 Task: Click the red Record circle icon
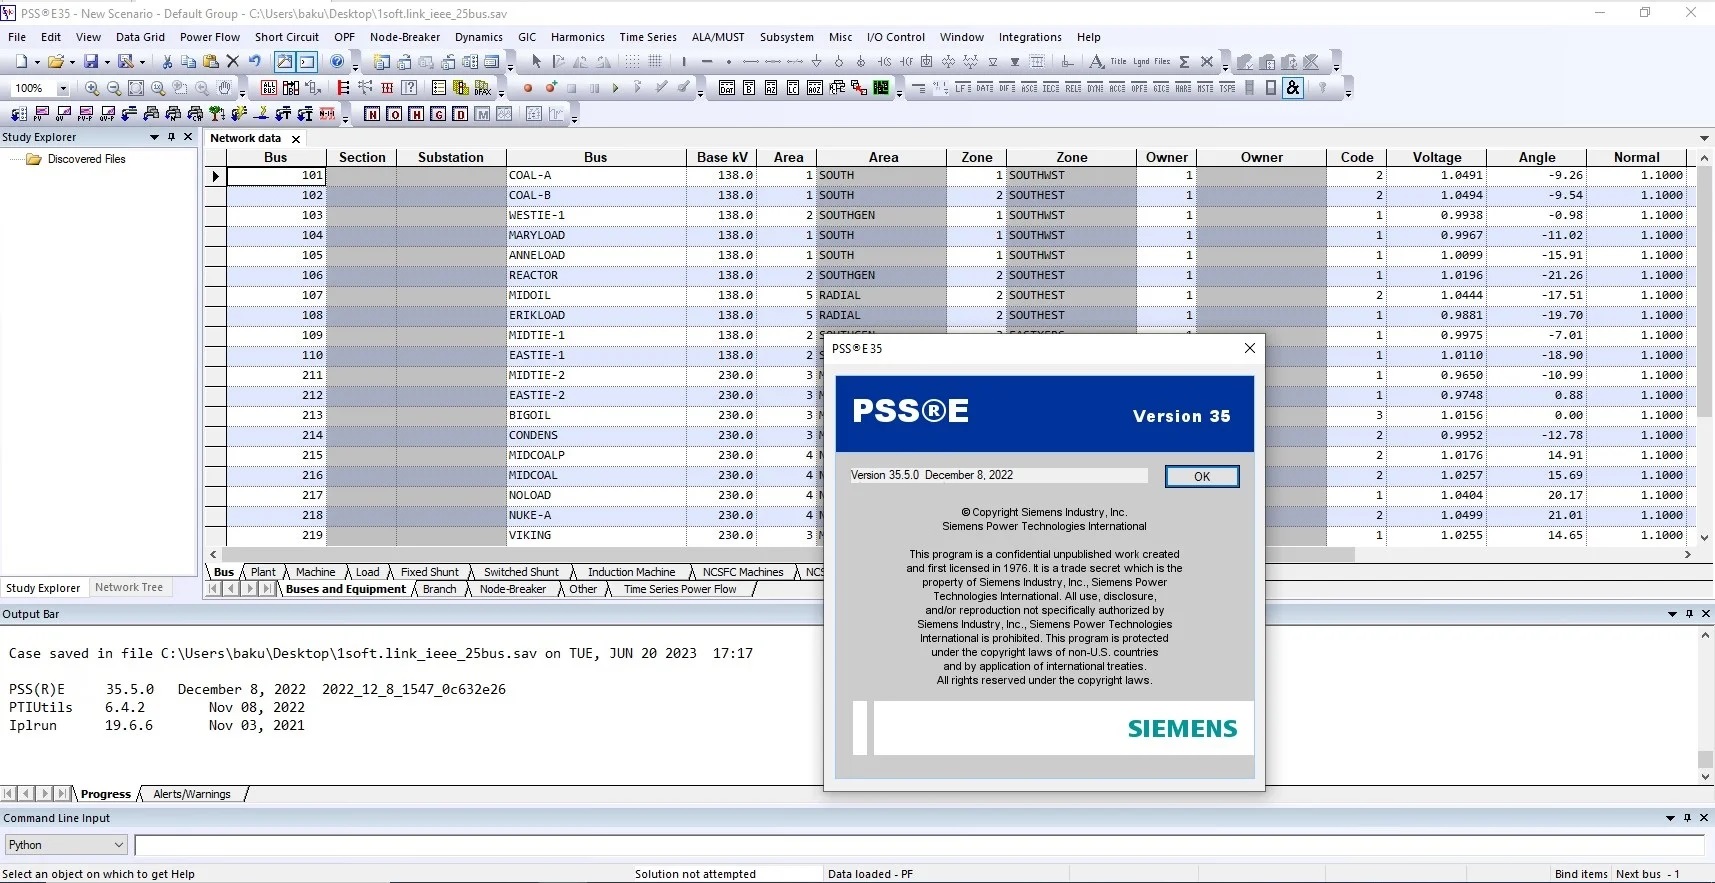pyautogui.click(x=527, y=88)
